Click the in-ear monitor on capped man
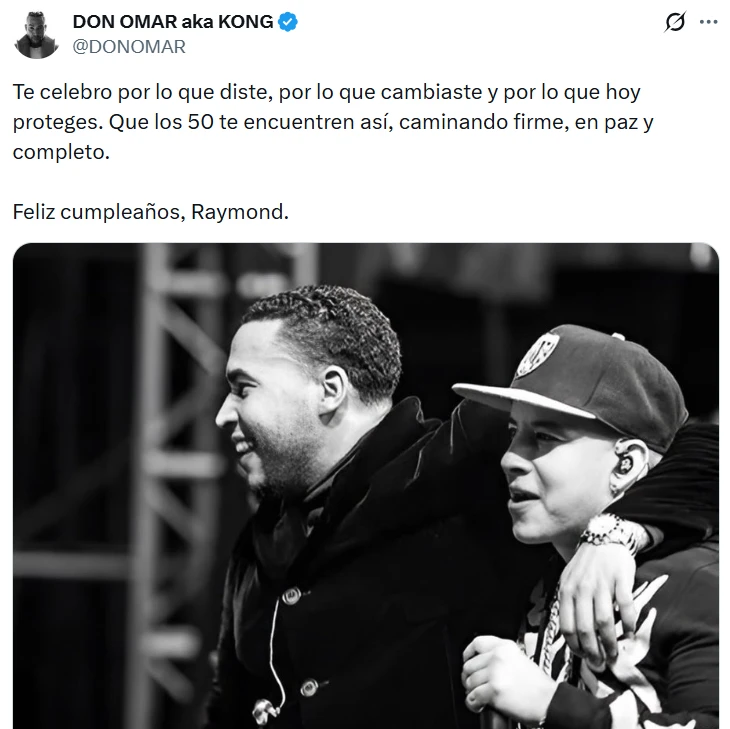Image resolution: width=730 pixels, height=729 pixels. 625,462
